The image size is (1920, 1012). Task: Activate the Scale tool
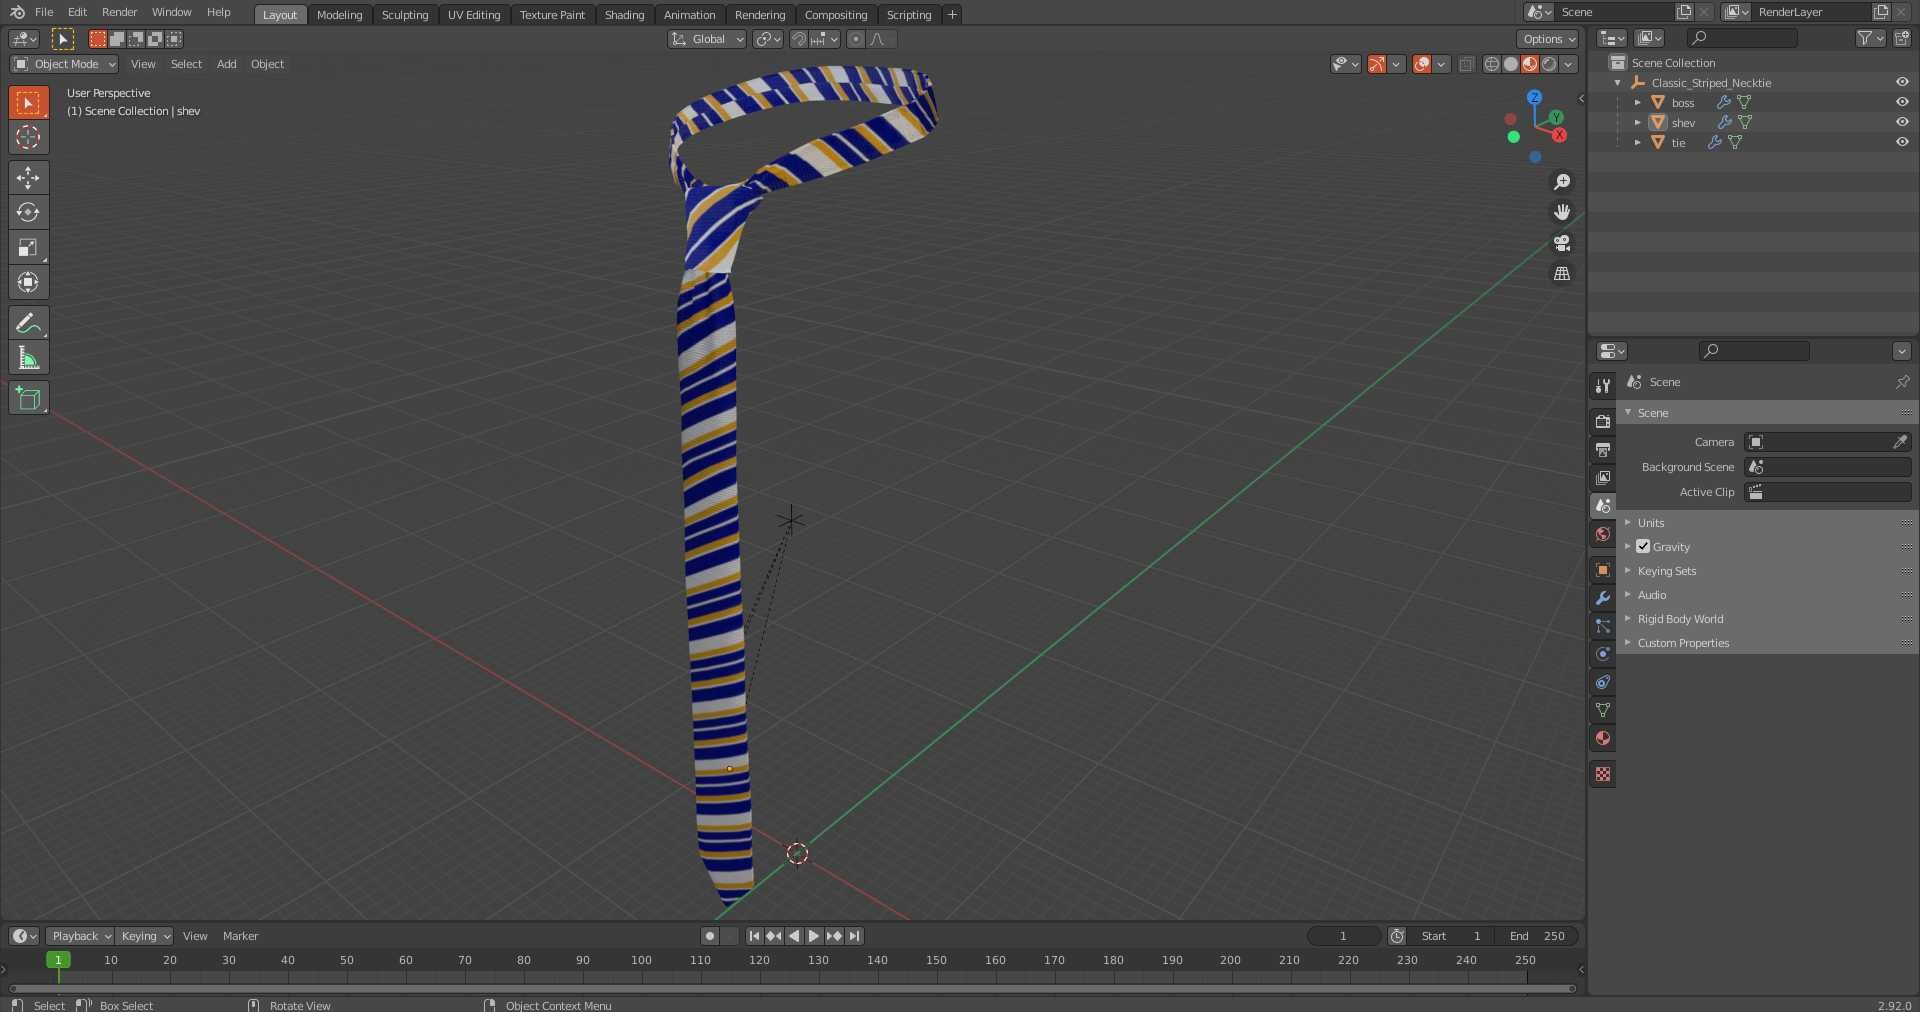[x=28, y=247]
